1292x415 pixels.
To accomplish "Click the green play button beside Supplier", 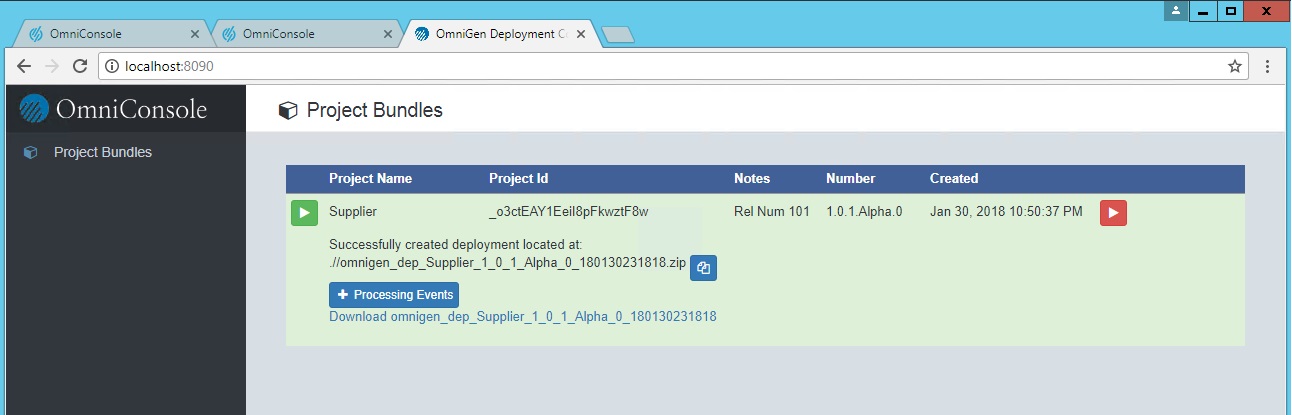I will tap(304, 213).
